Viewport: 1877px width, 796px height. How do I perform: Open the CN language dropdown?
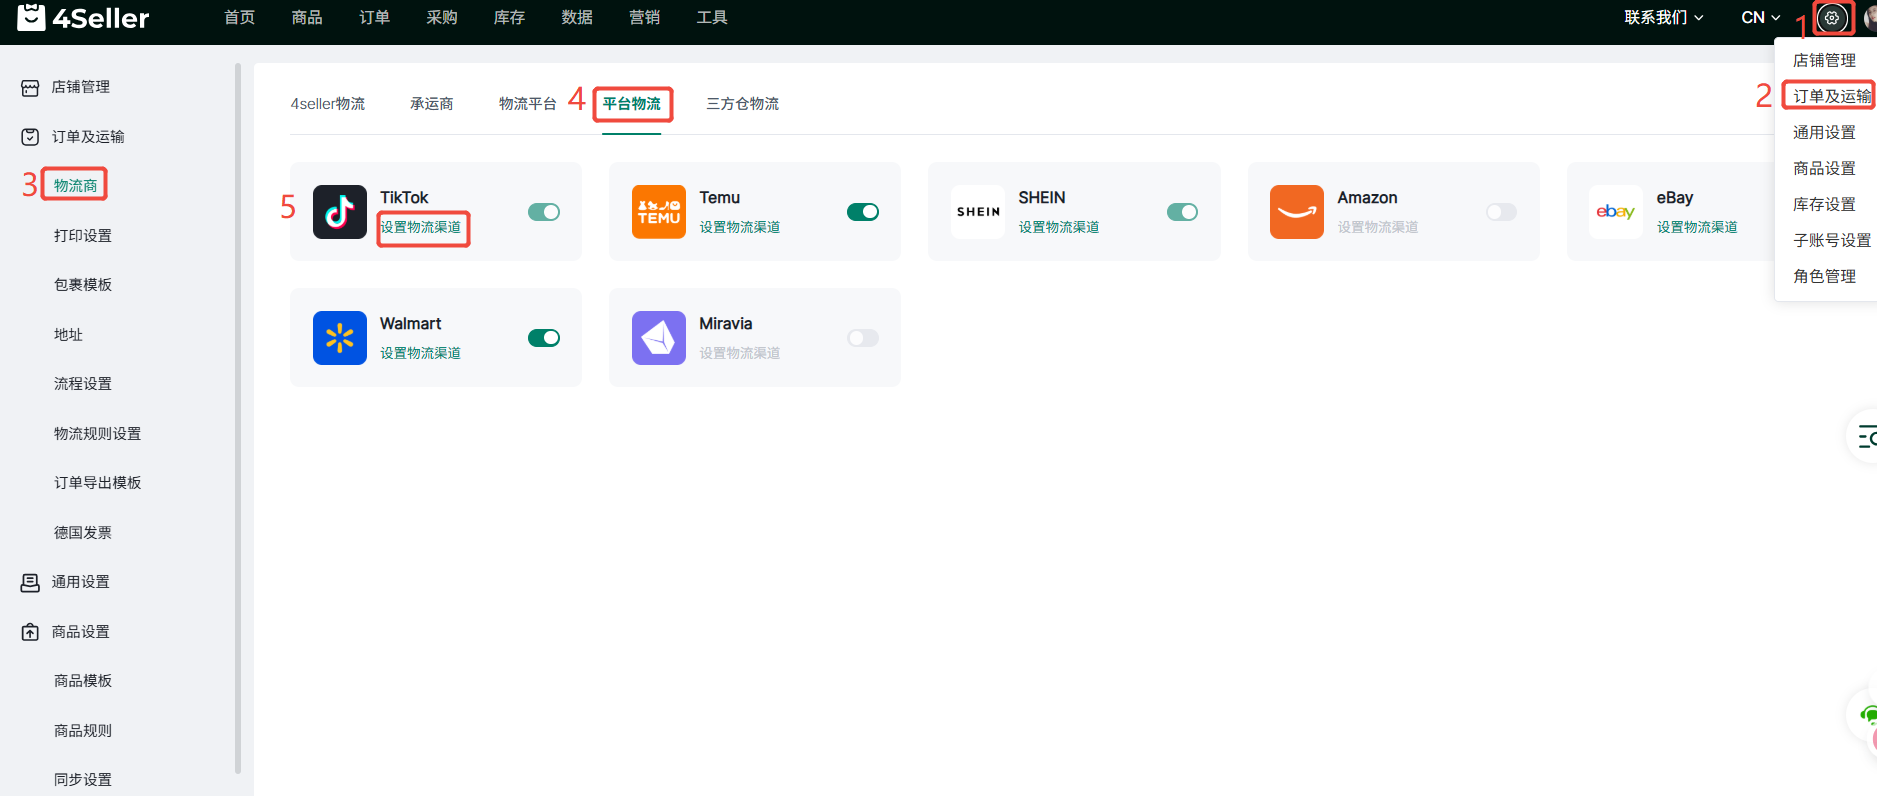[x=1761, y=17]
